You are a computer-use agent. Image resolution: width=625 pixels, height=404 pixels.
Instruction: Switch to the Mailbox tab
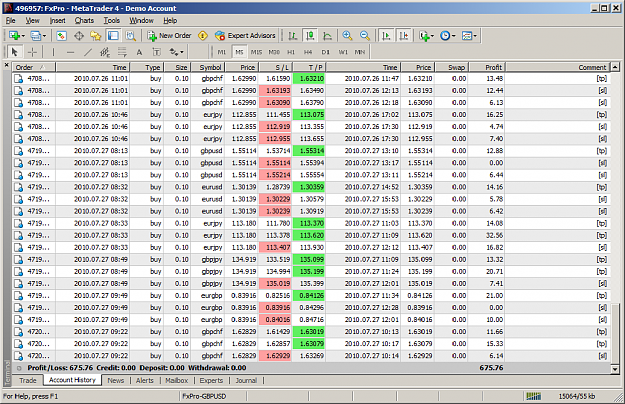click(177, 380)
